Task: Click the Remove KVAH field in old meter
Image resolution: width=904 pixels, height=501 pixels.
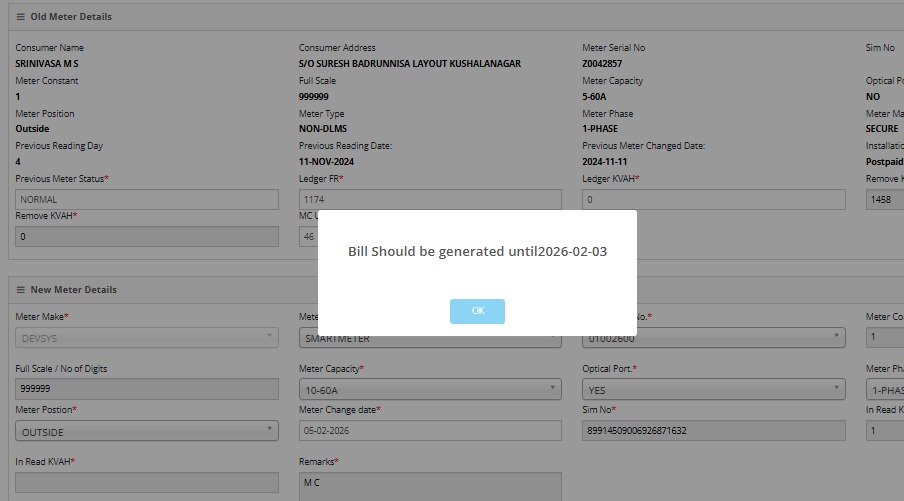Action: pos(147,236)
